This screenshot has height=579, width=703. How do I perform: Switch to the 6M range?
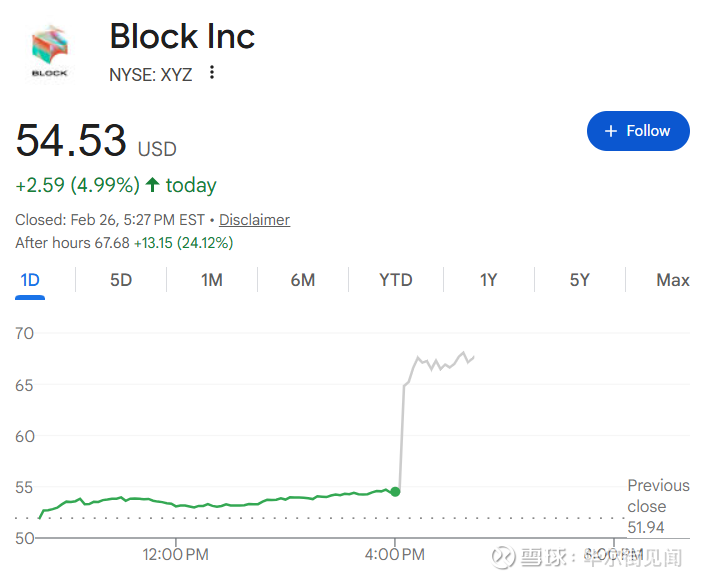303,280
